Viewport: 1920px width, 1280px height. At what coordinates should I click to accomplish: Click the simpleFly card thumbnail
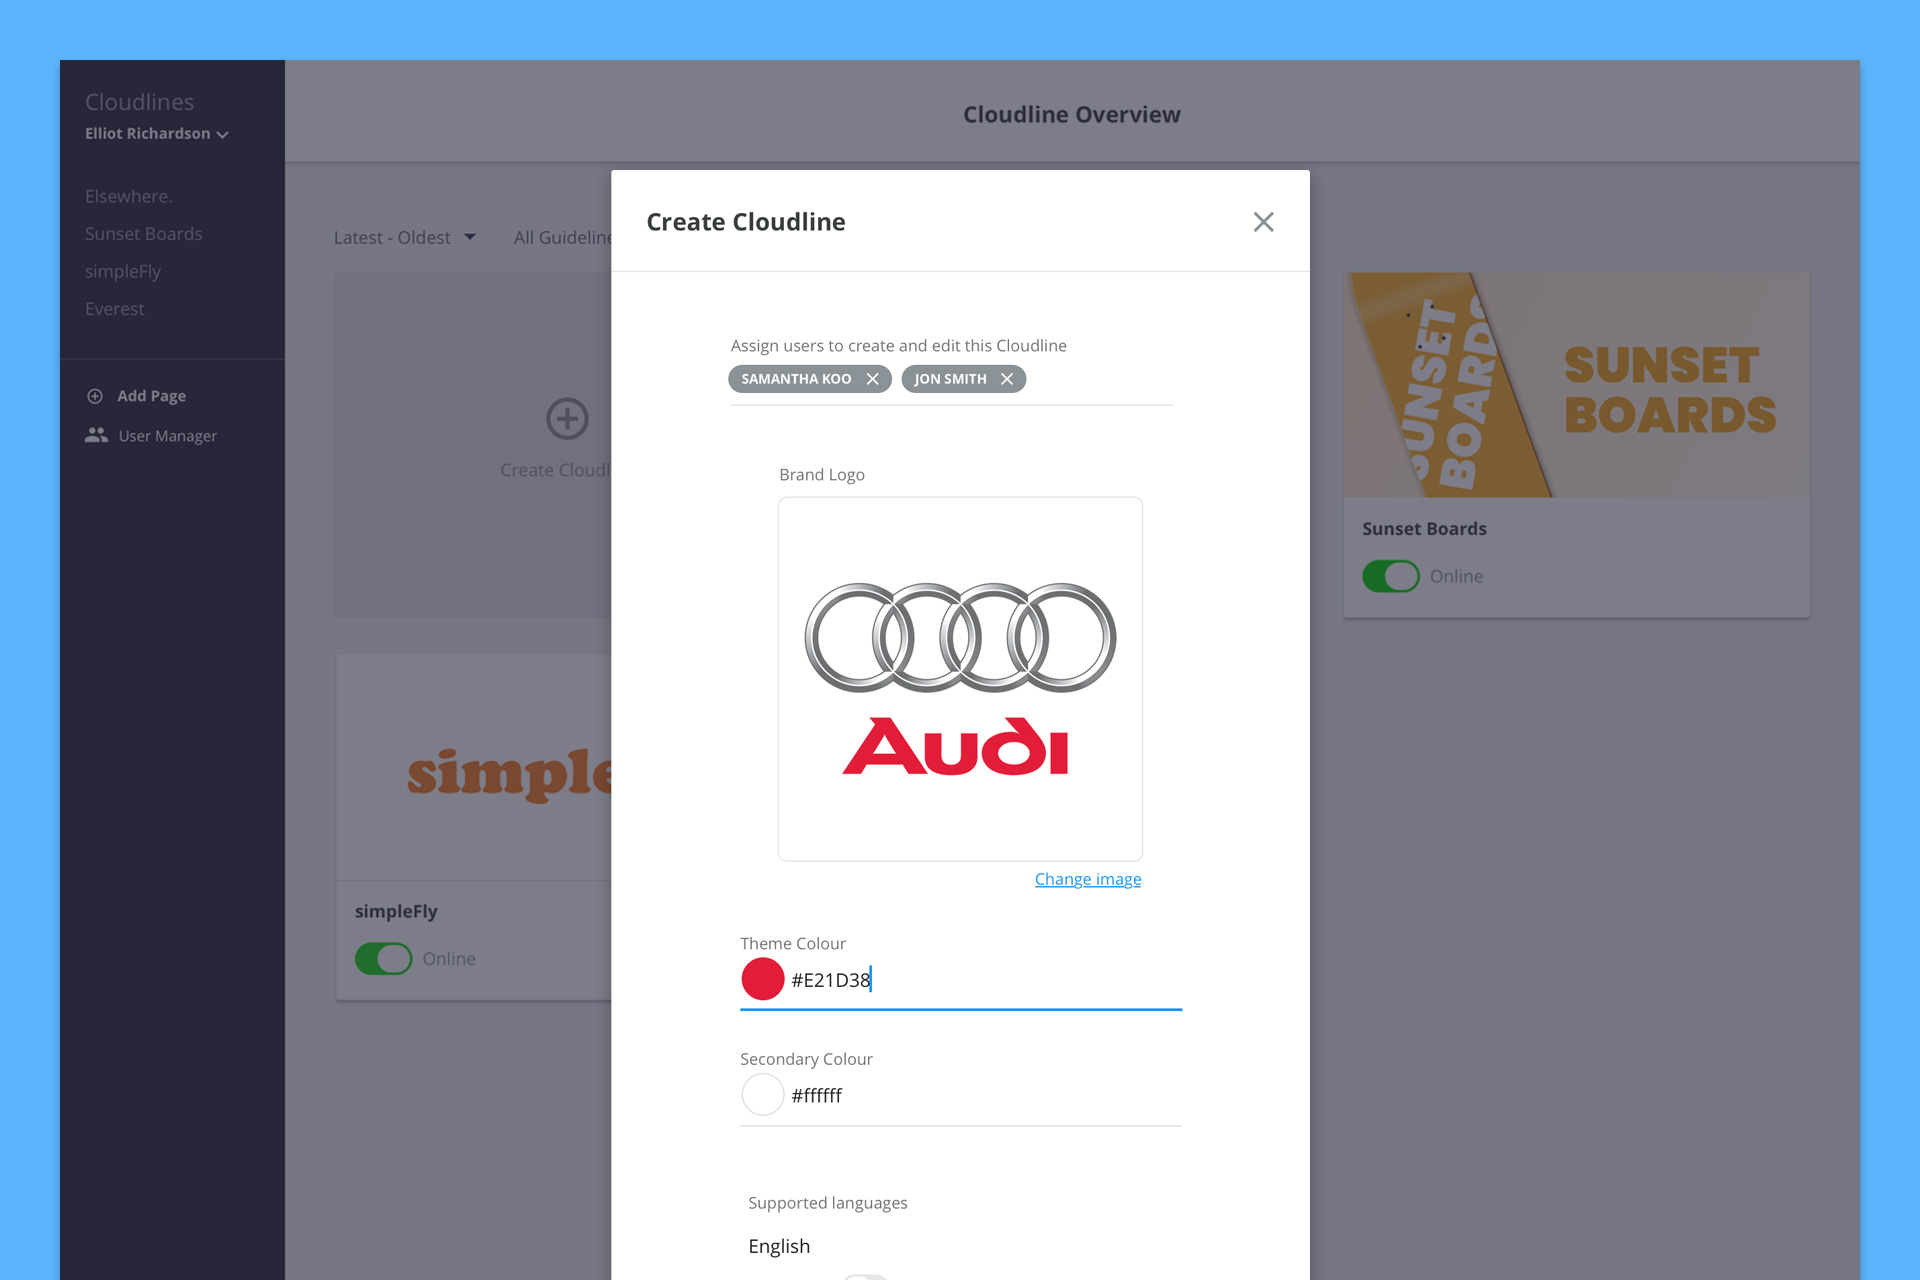click(474, 768)
